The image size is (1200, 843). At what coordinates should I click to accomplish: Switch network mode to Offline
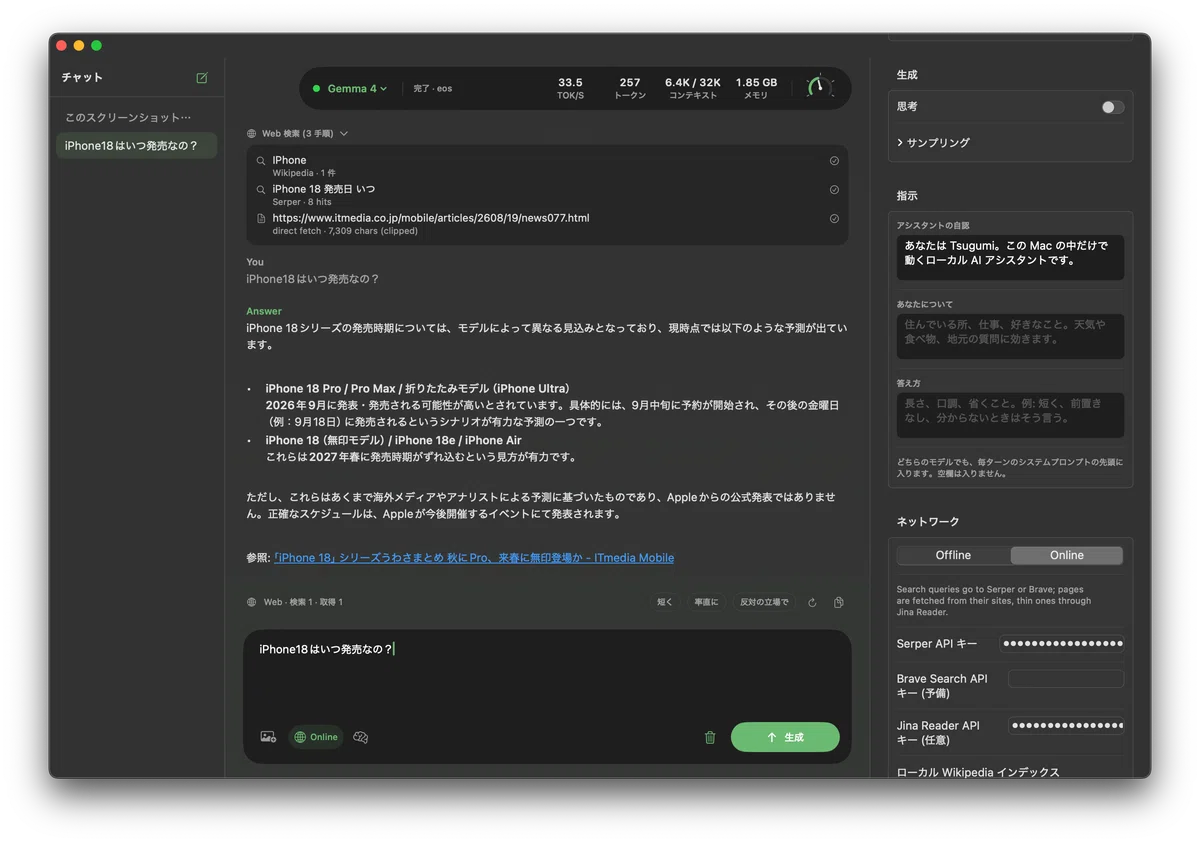point(953,555)
